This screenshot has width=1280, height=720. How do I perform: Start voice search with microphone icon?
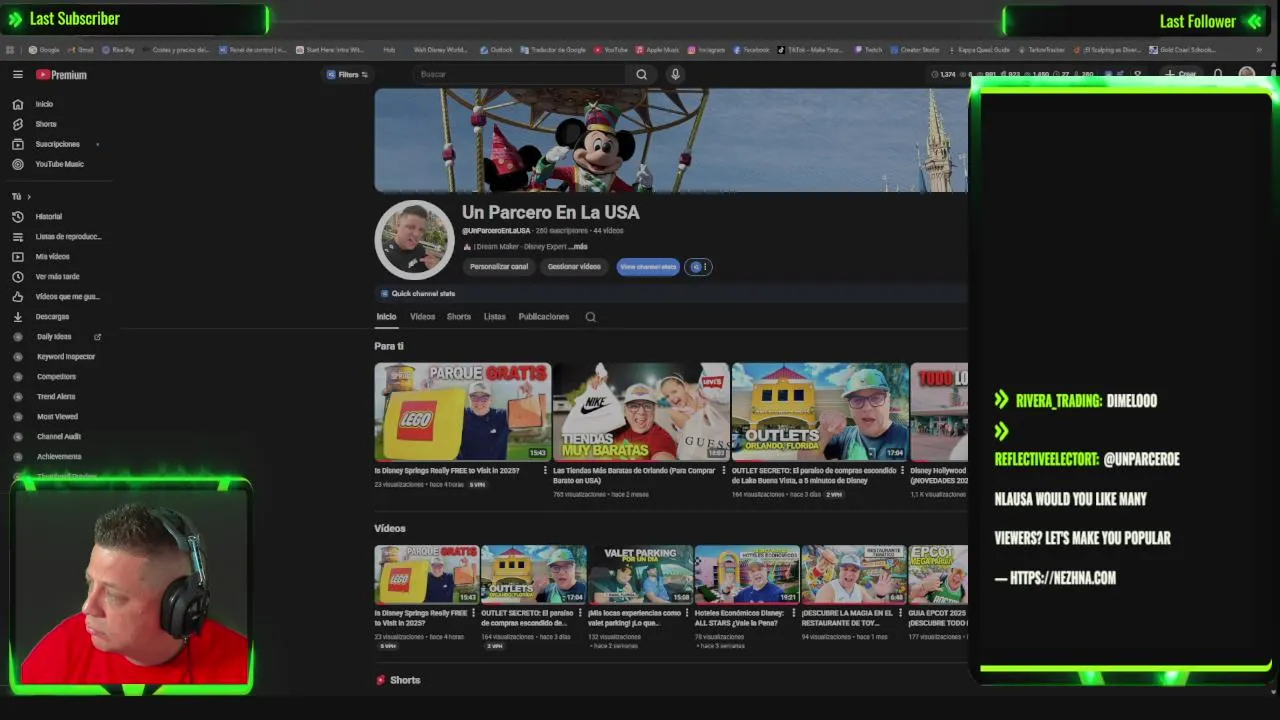[x=675, y=74]
